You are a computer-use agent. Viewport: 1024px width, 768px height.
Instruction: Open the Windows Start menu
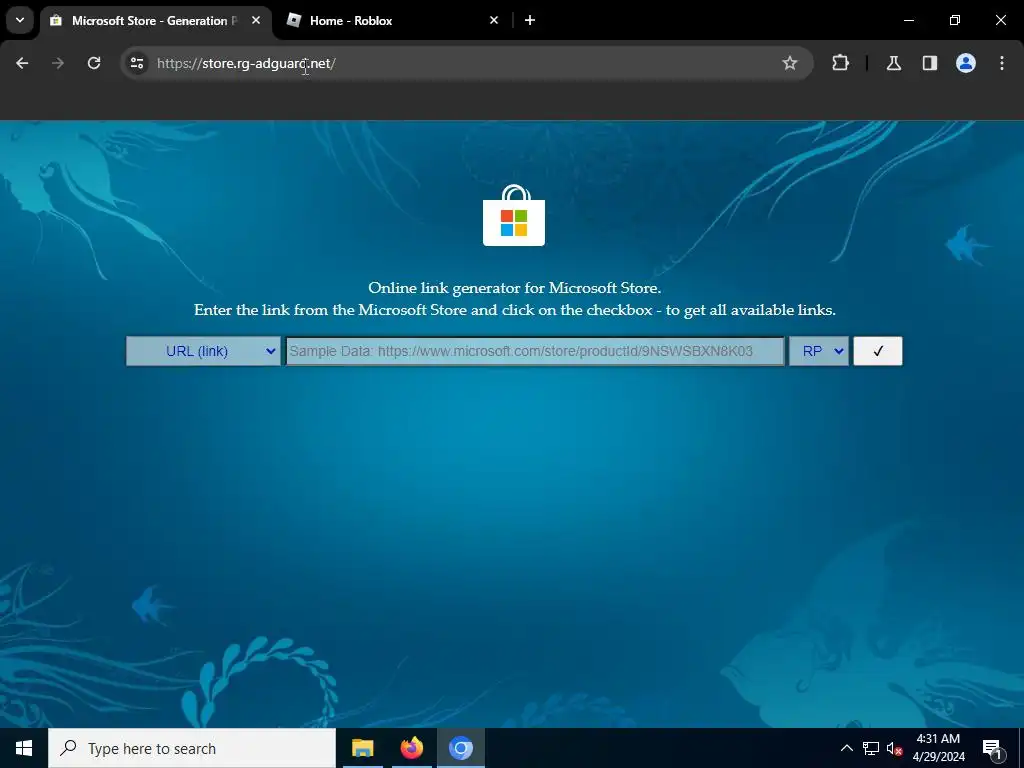[x=24, y=748]
